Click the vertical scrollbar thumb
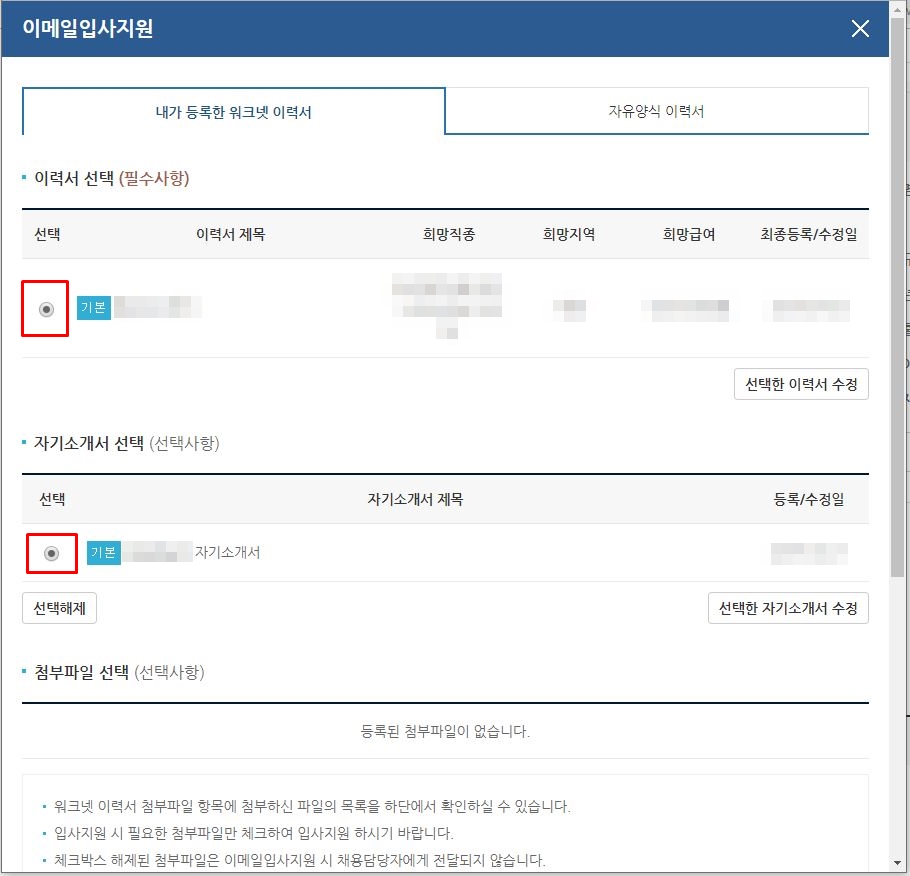 899,296
